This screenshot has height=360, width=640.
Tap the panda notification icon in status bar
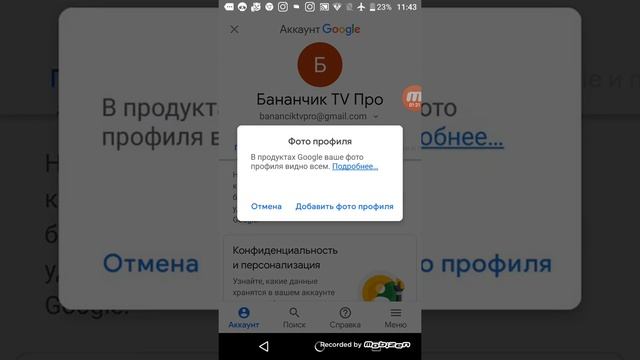pyautogui.click(x=242, y=7)
